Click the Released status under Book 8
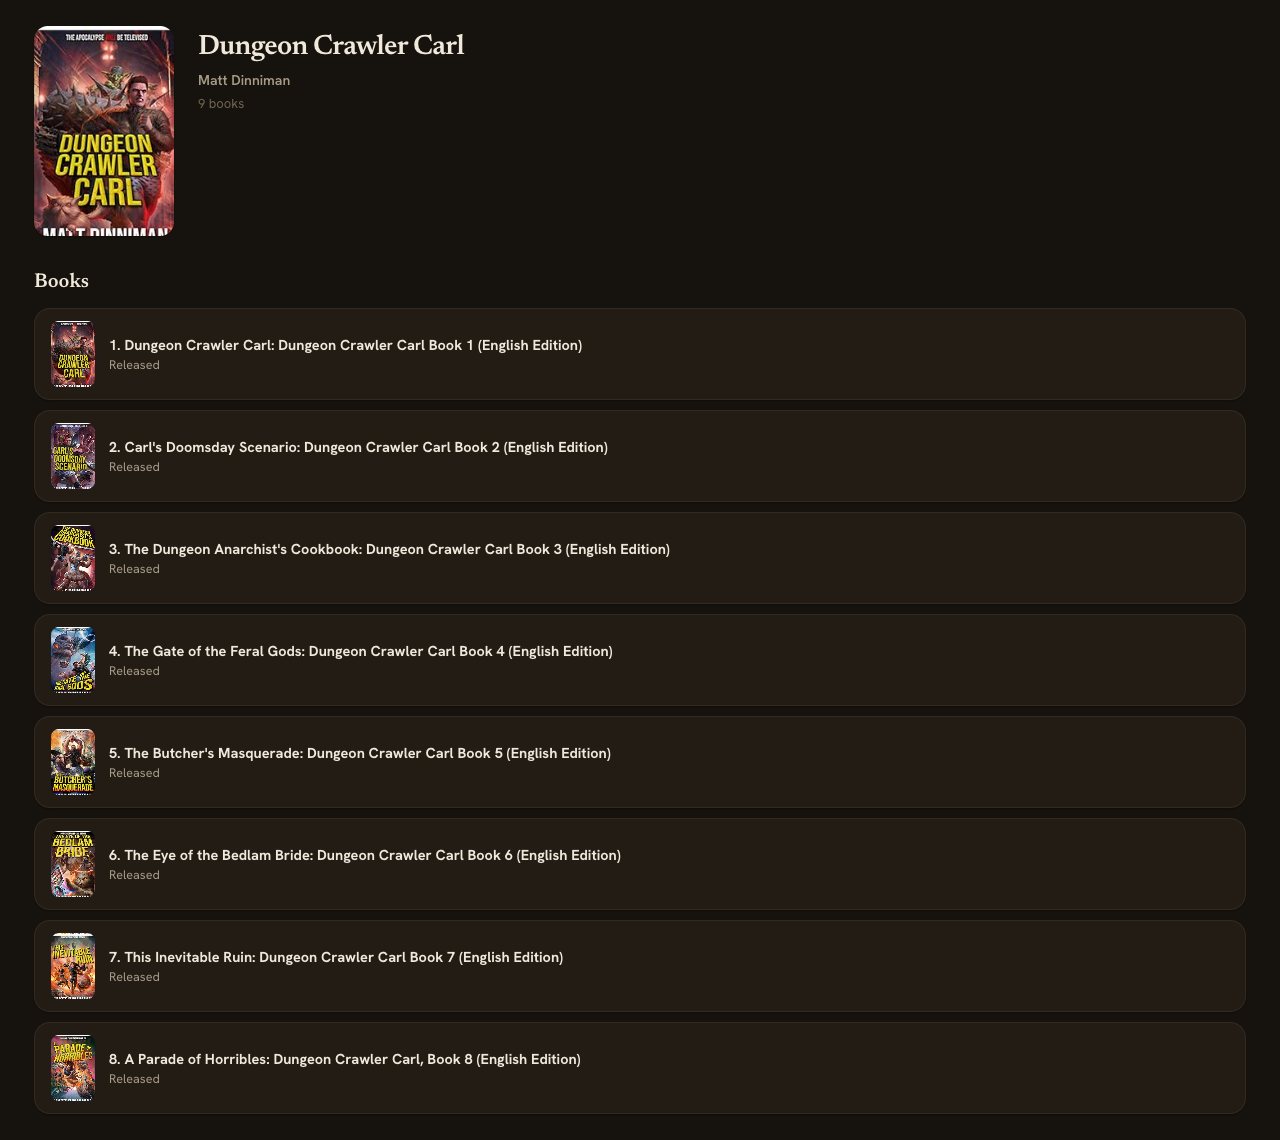This screenshot has width=1280, height=1140. 134,1079
